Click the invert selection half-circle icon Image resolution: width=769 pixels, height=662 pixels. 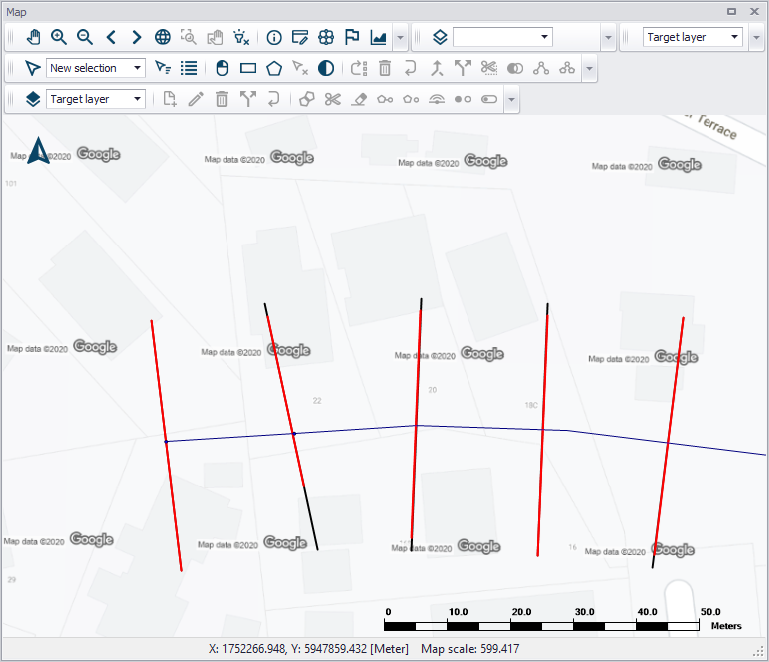[x=326, y=68]
